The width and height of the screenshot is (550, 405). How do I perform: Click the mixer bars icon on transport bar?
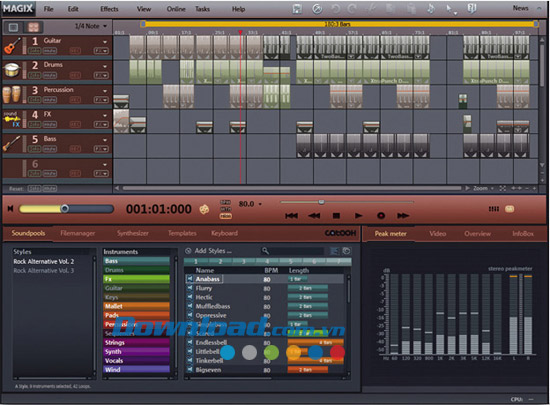click(494, 209)
